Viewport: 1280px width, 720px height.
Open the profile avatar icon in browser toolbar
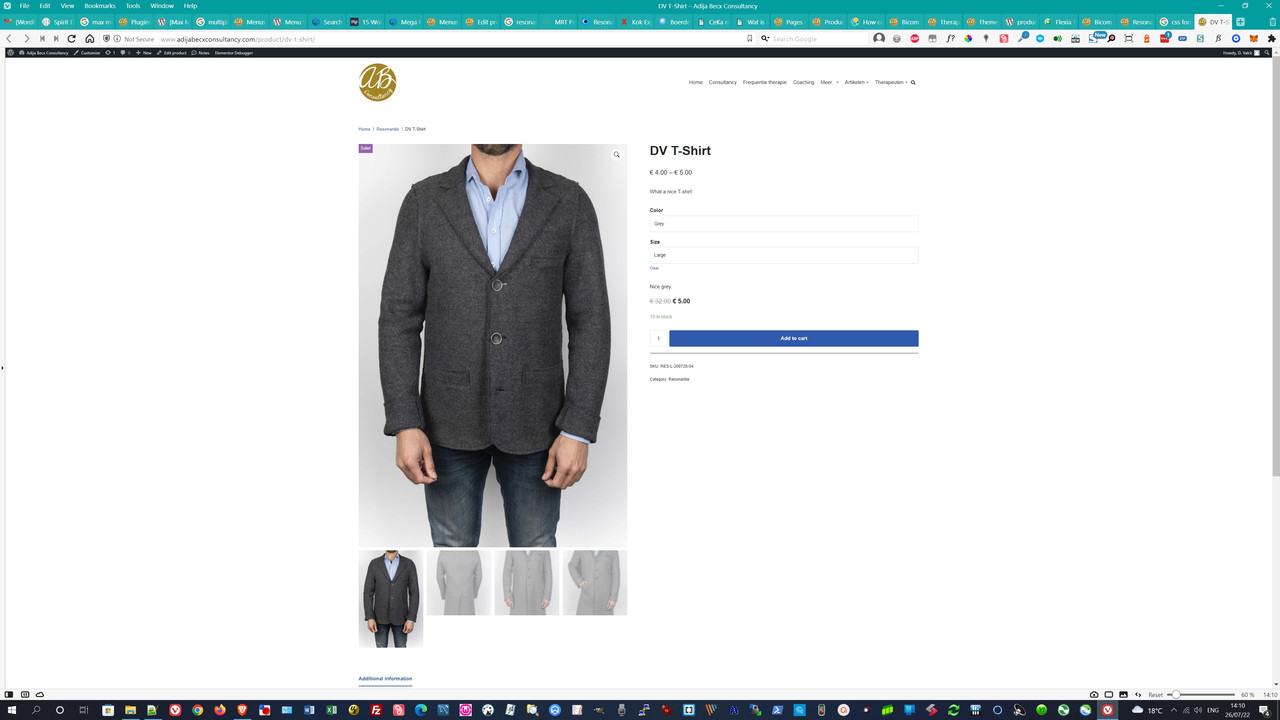[879, 38]
